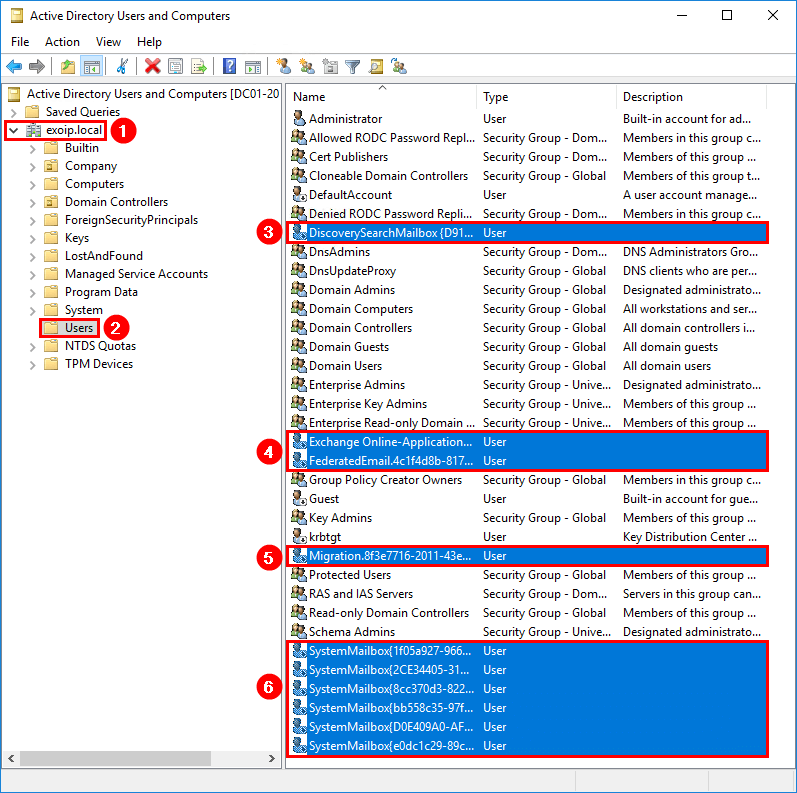This screenshot has width=797, height=793.
Task: Sort by the Name column header
Action: click(381, 97)
